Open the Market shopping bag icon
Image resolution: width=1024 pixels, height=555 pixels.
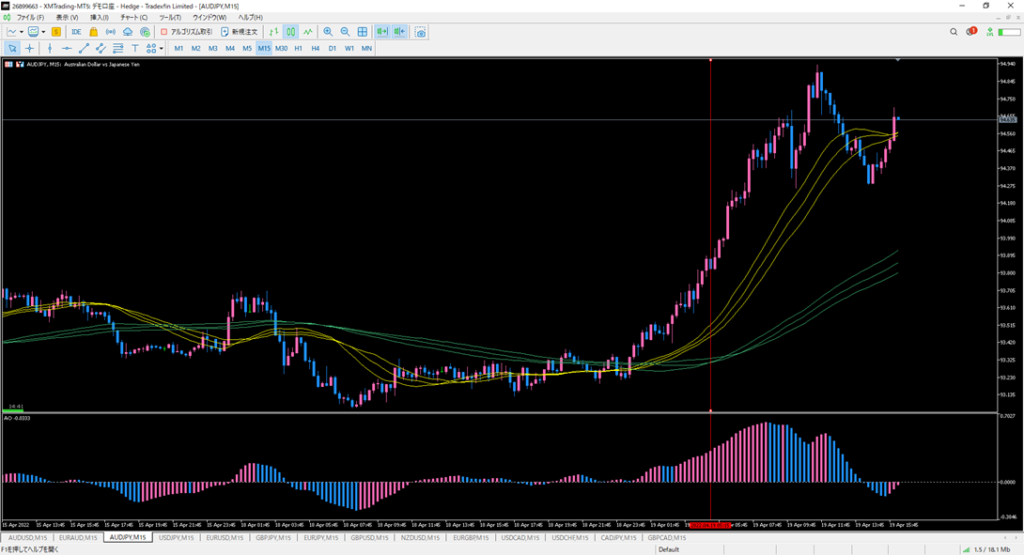(93, 32)
